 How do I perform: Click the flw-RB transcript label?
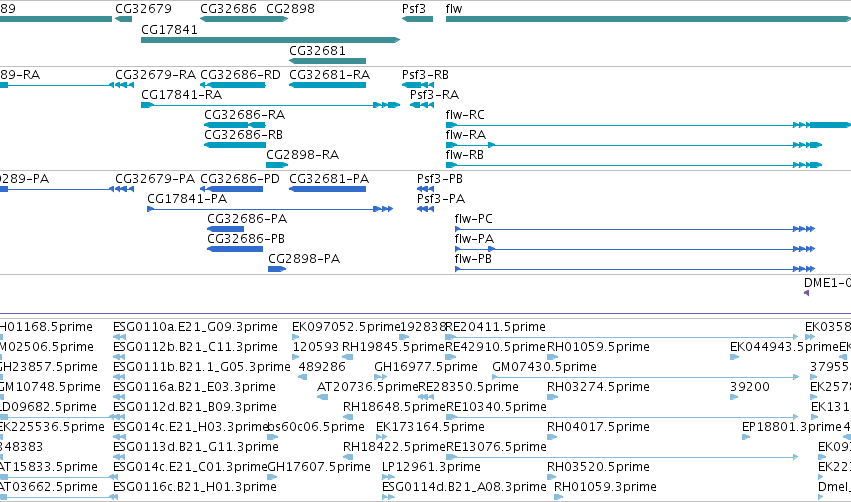465,155
